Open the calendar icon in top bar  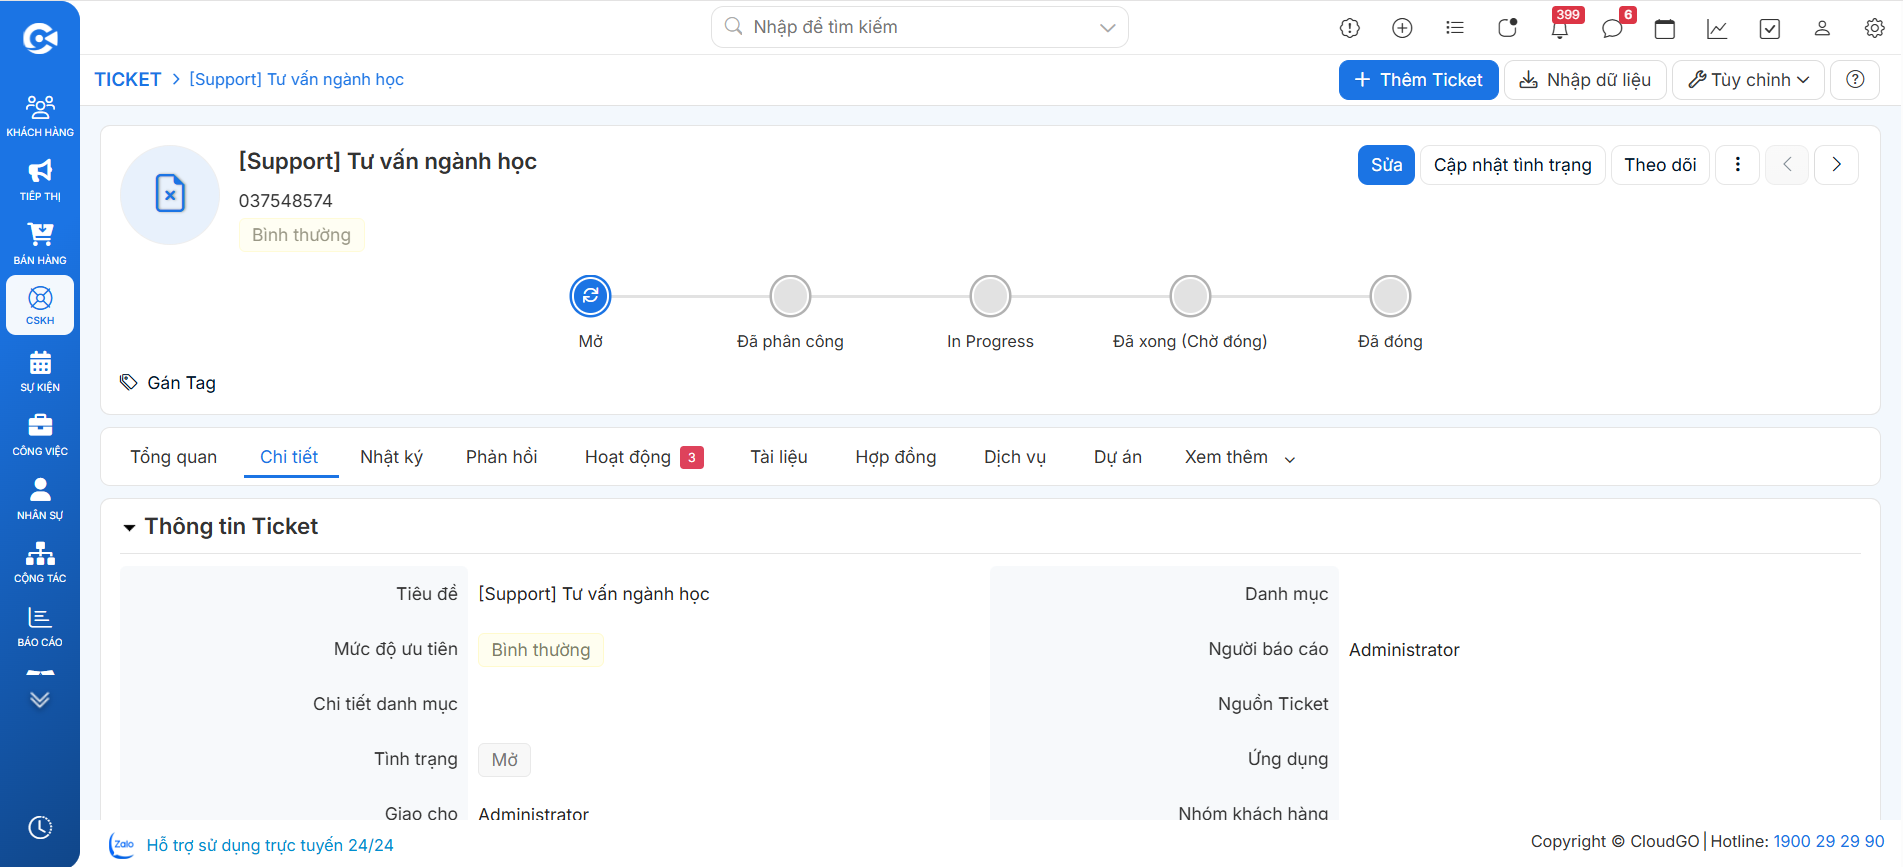[x=1665, y=28]
